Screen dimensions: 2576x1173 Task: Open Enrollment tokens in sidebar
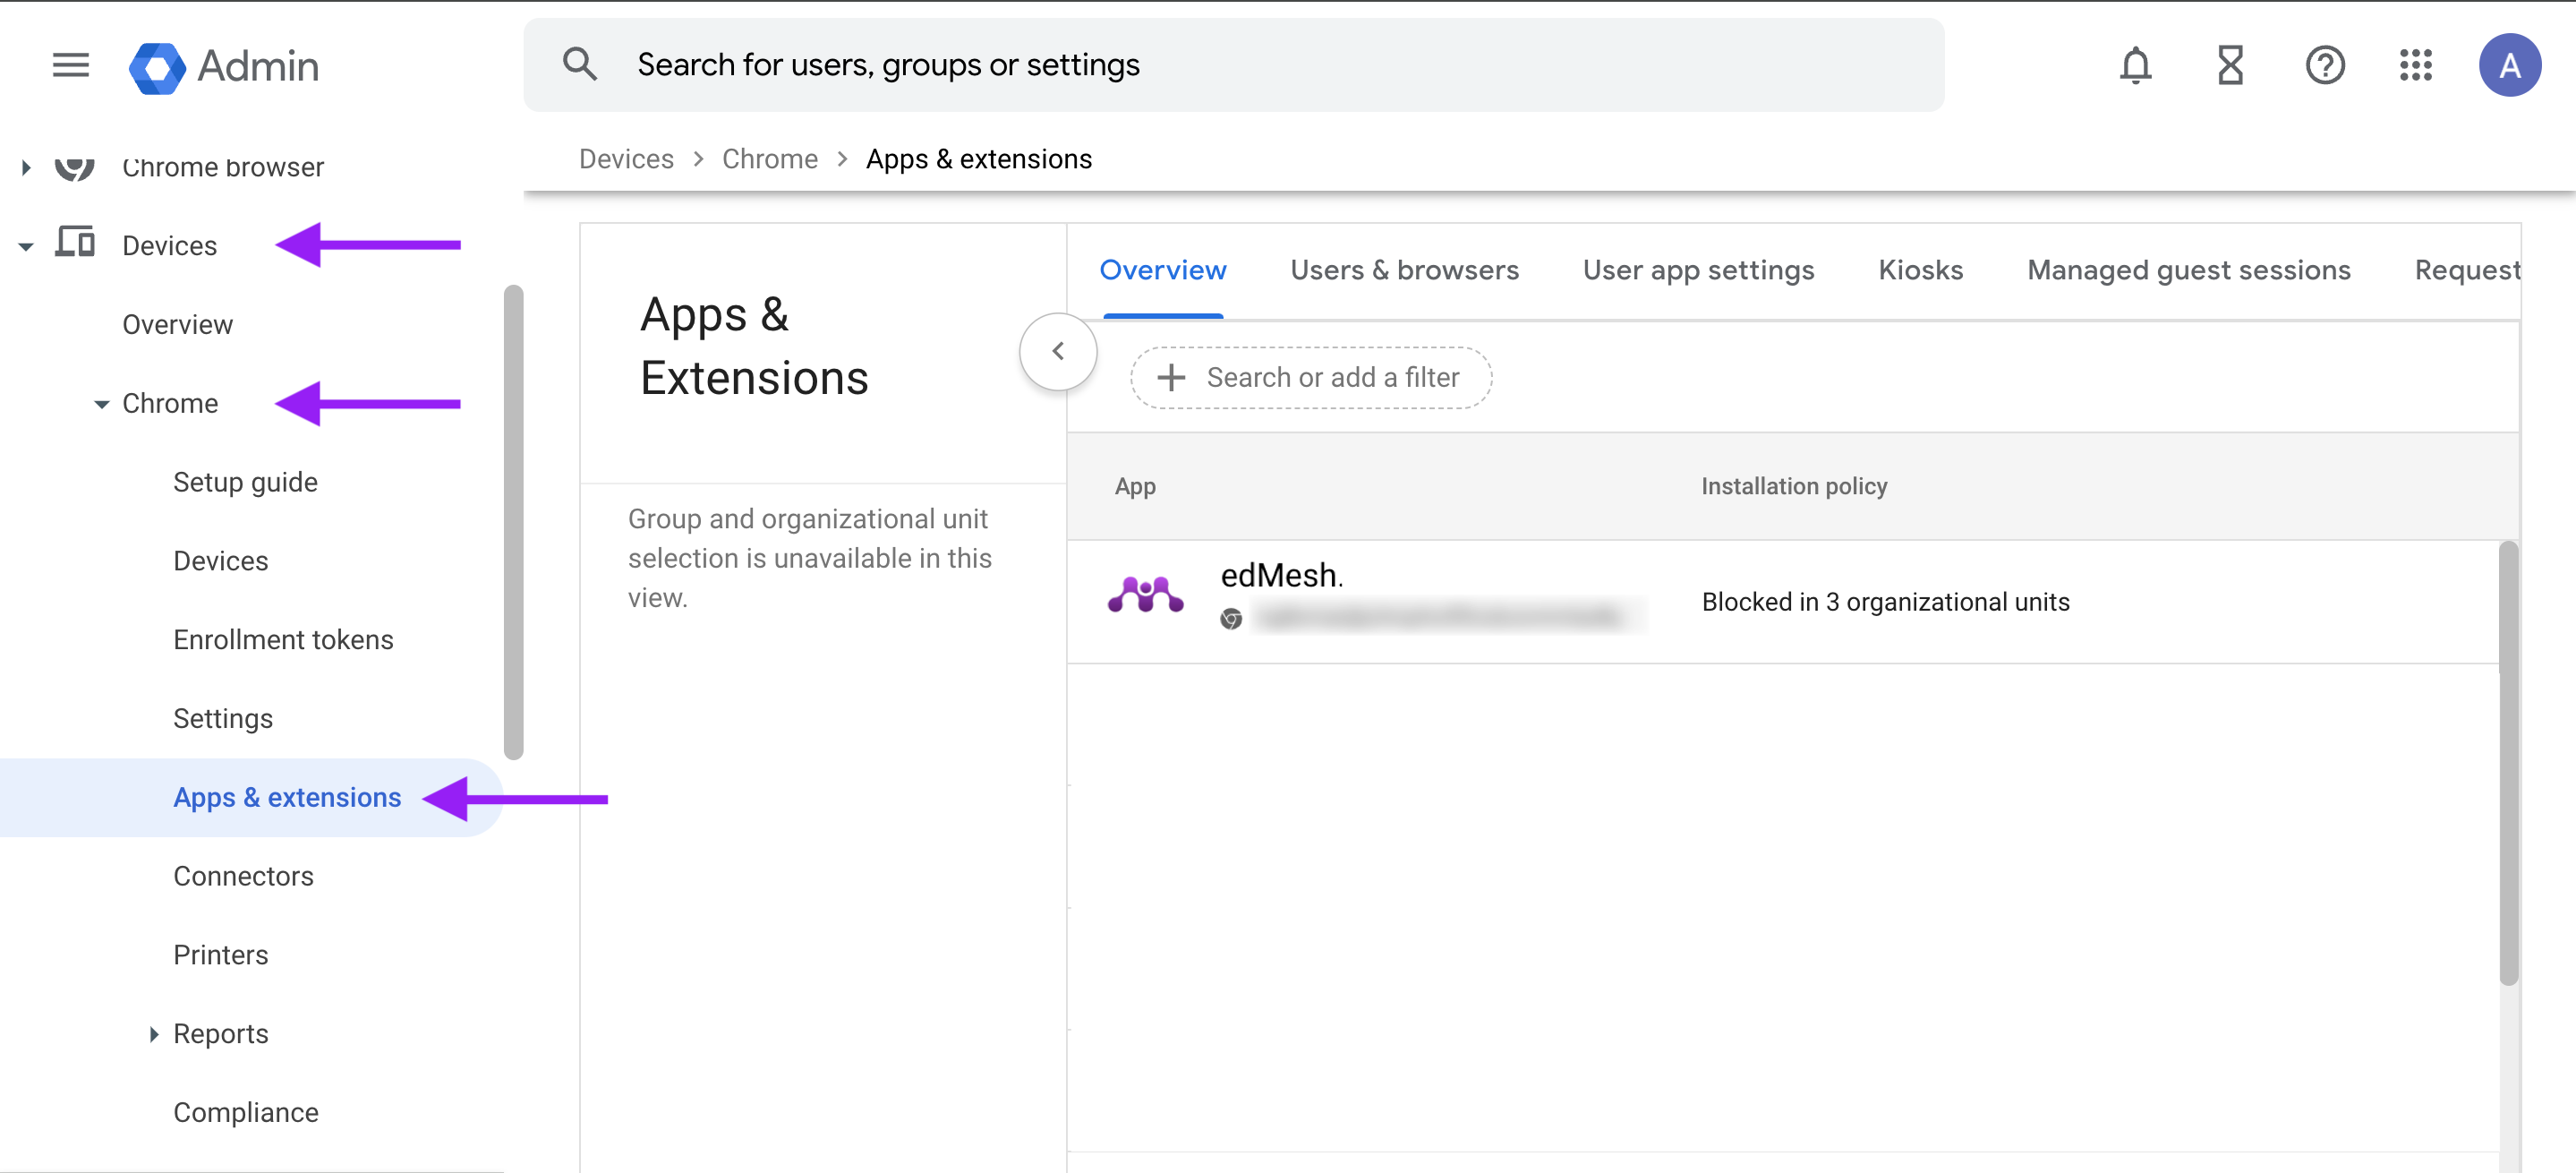pyautogui.click(x=283, y=640)
